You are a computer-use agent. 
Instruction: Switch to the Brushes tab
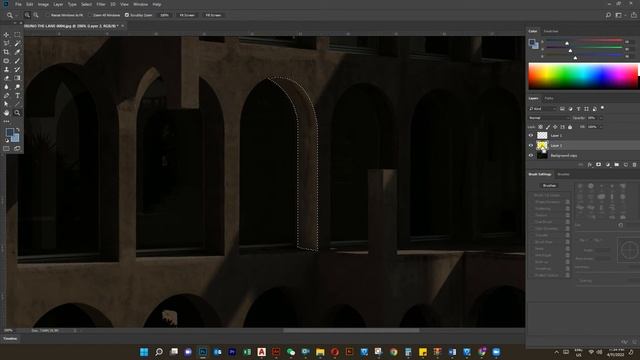pos(564,174)
